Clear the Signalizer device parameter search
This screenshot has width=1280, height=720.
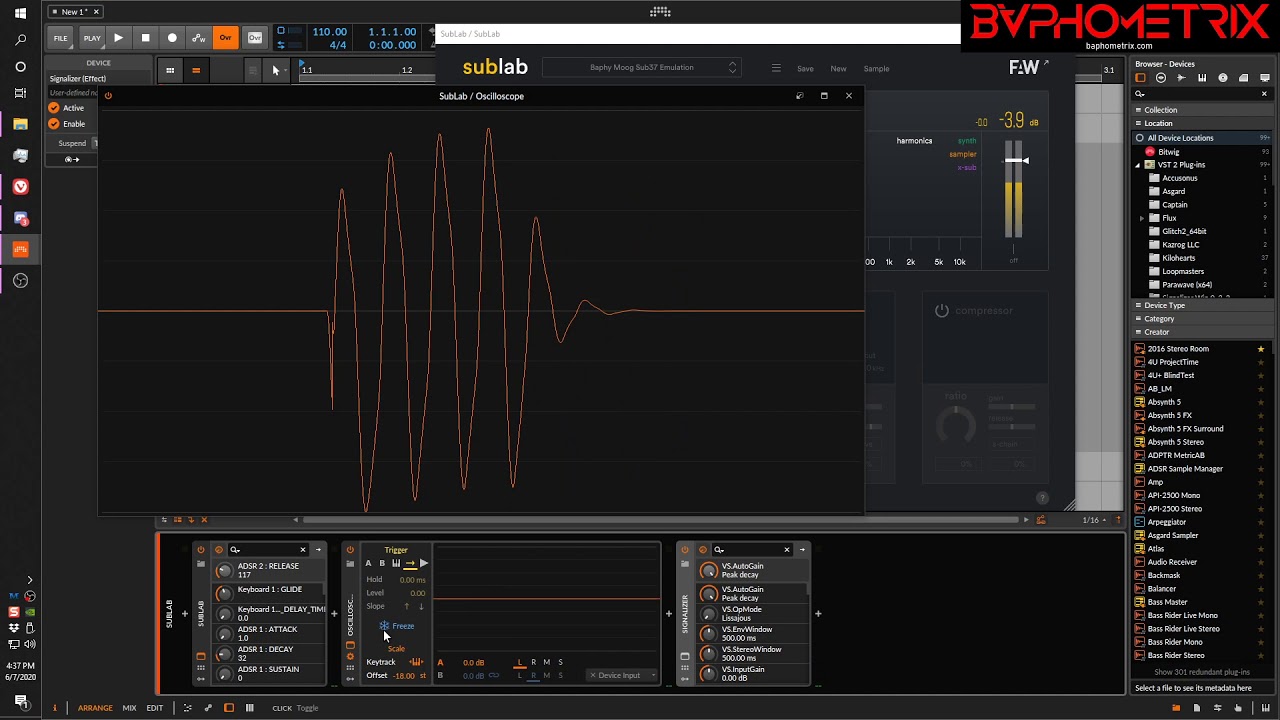point(787,549)
